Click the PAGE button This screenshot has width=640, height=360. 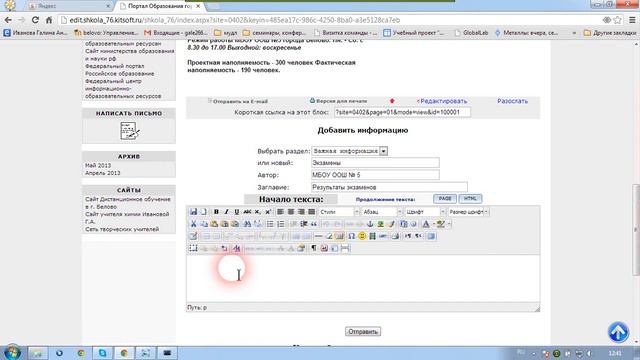[444, 199]
